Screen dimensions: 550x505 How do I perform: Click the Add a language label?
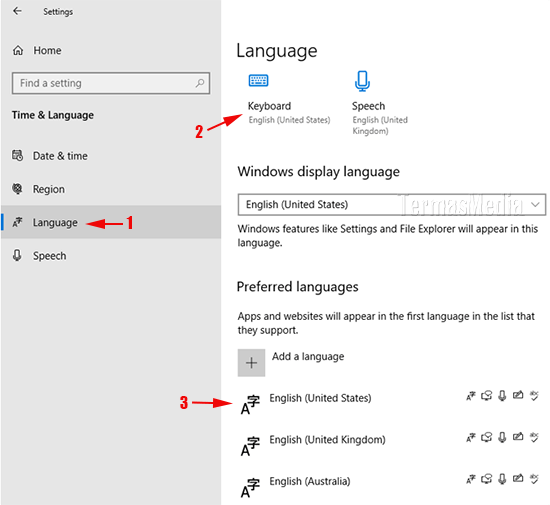(308, 356)
